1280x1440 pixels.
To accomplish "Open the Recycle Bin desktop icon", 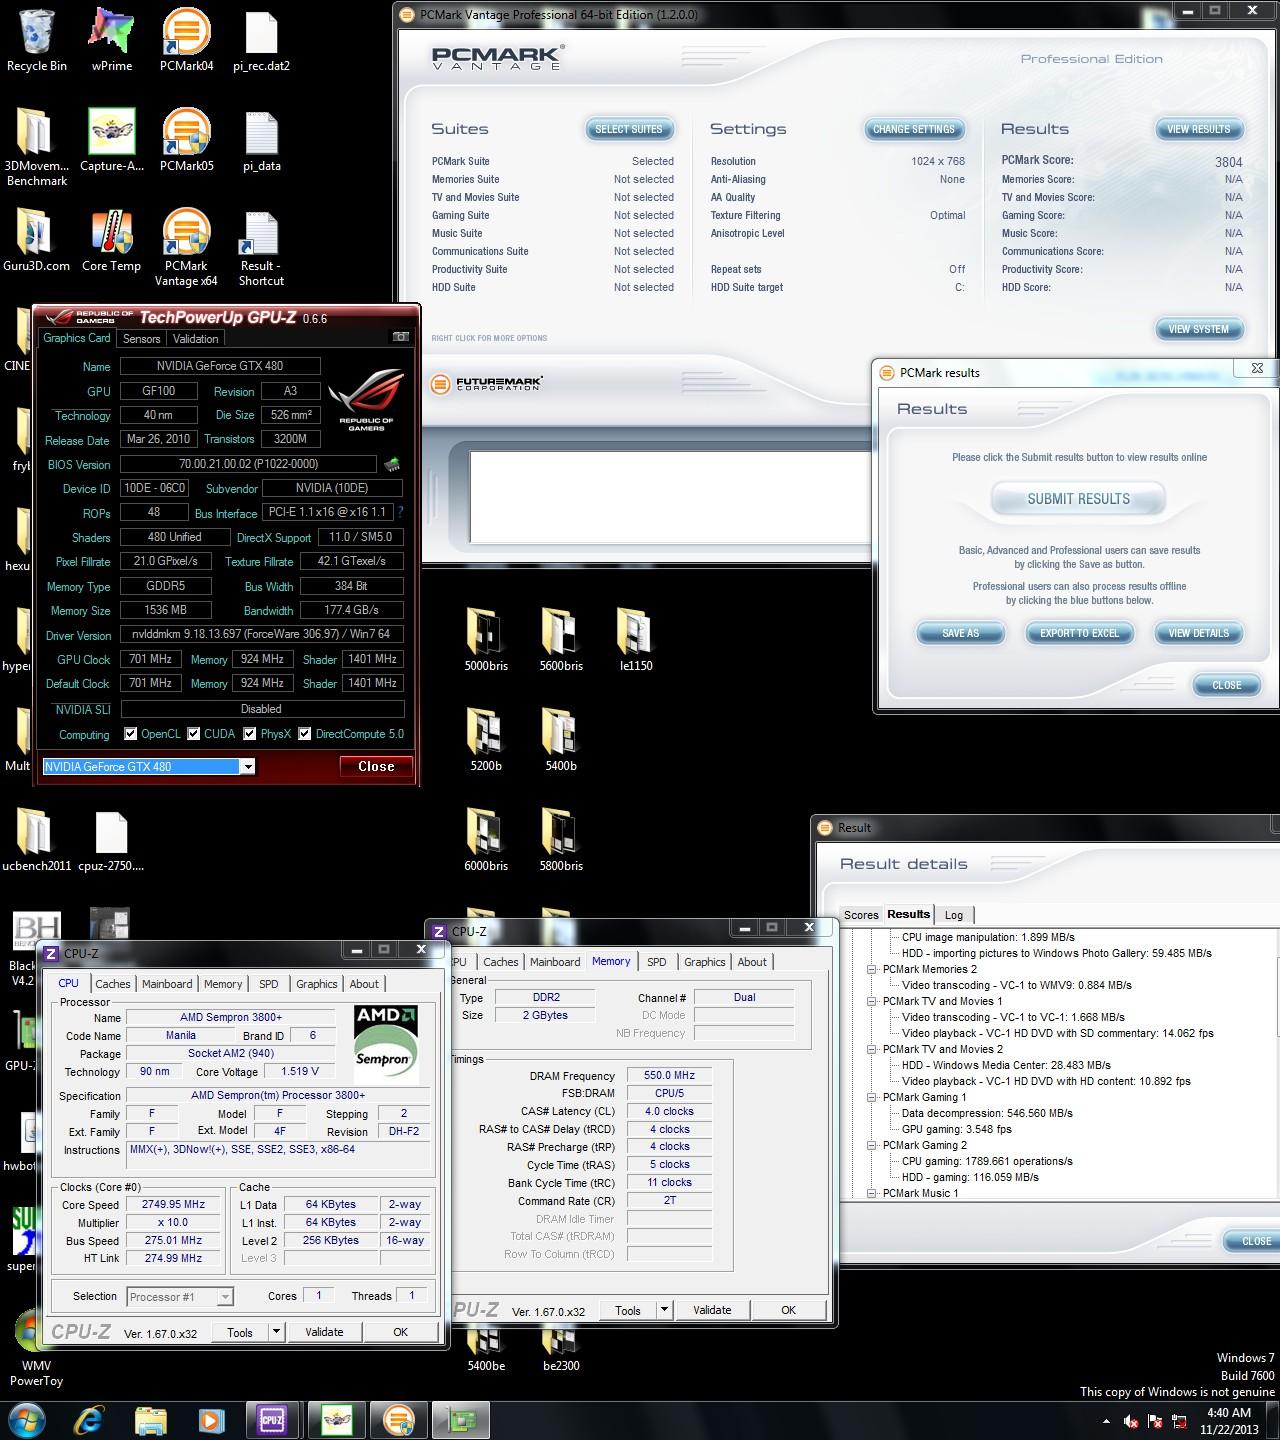I will (x=37, y=40).
